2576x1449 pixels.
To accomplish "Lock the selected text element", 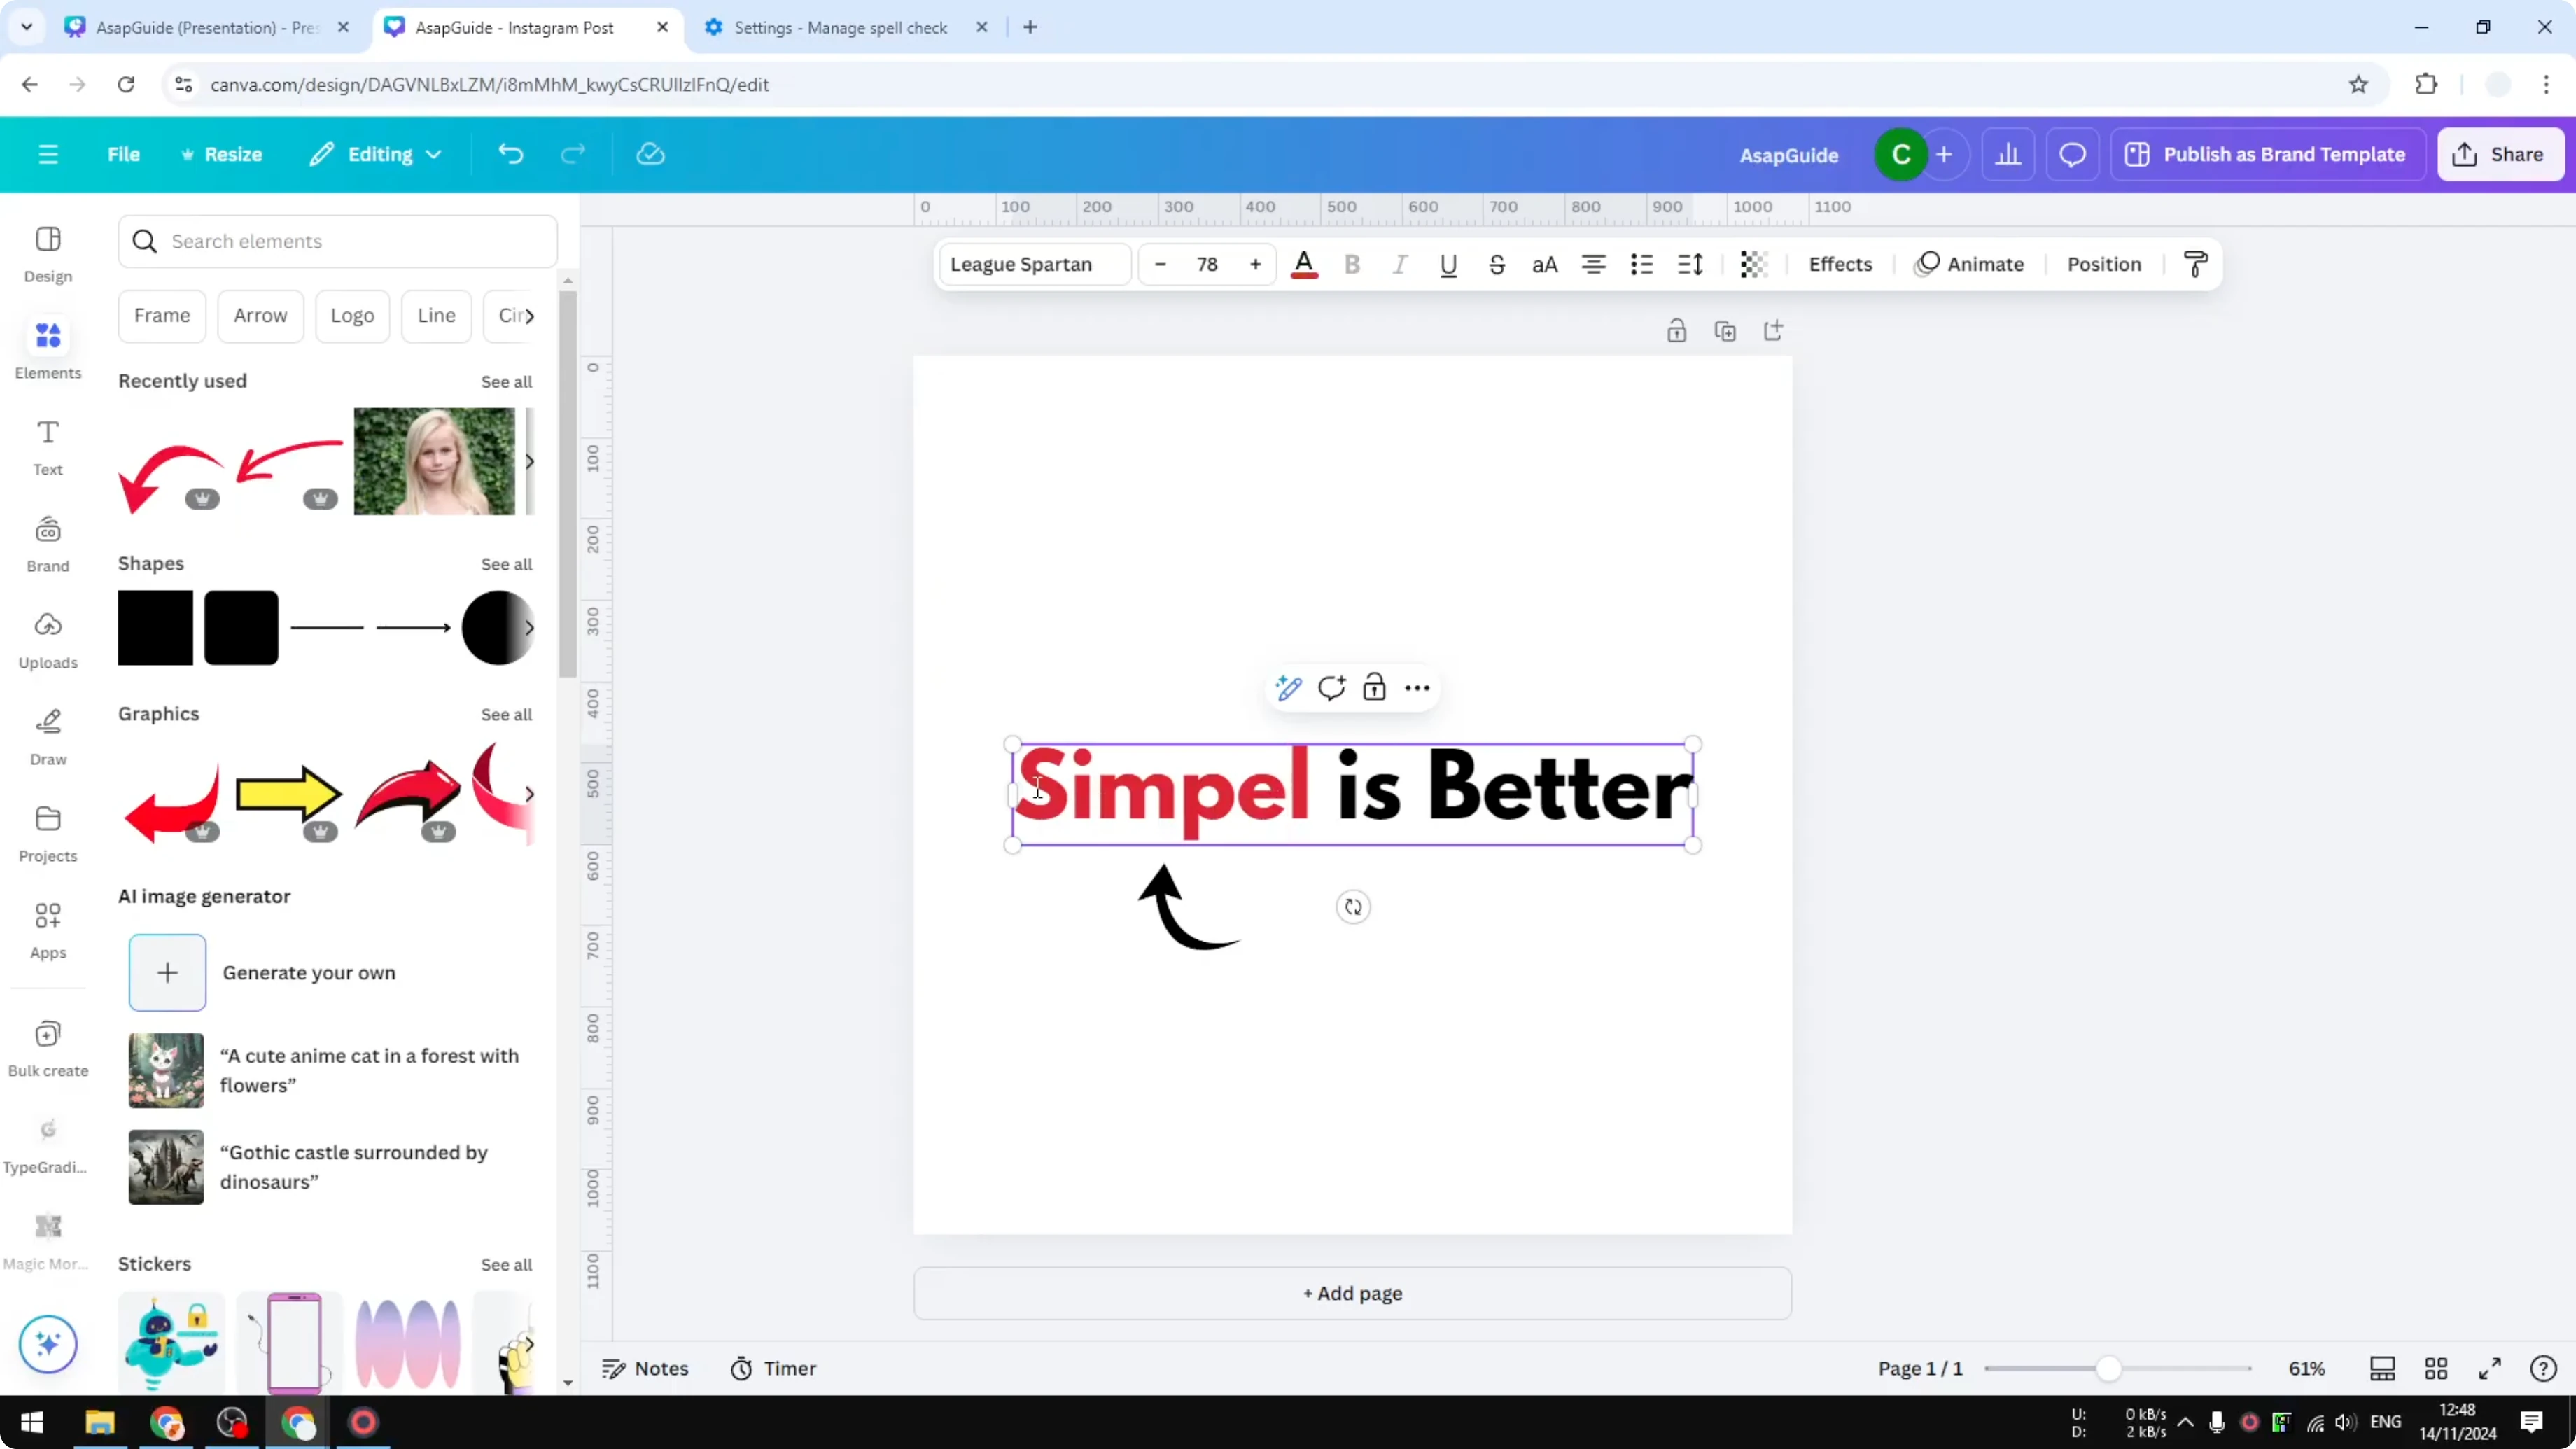I will point(1374,688).
